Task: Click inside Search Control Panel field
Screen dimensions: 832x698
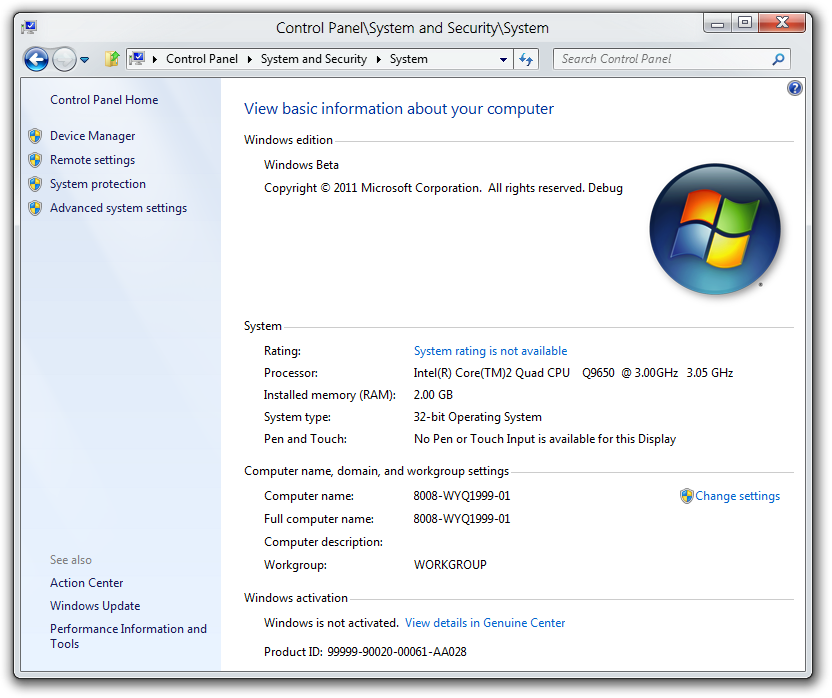Action: [x=660, y=59]
